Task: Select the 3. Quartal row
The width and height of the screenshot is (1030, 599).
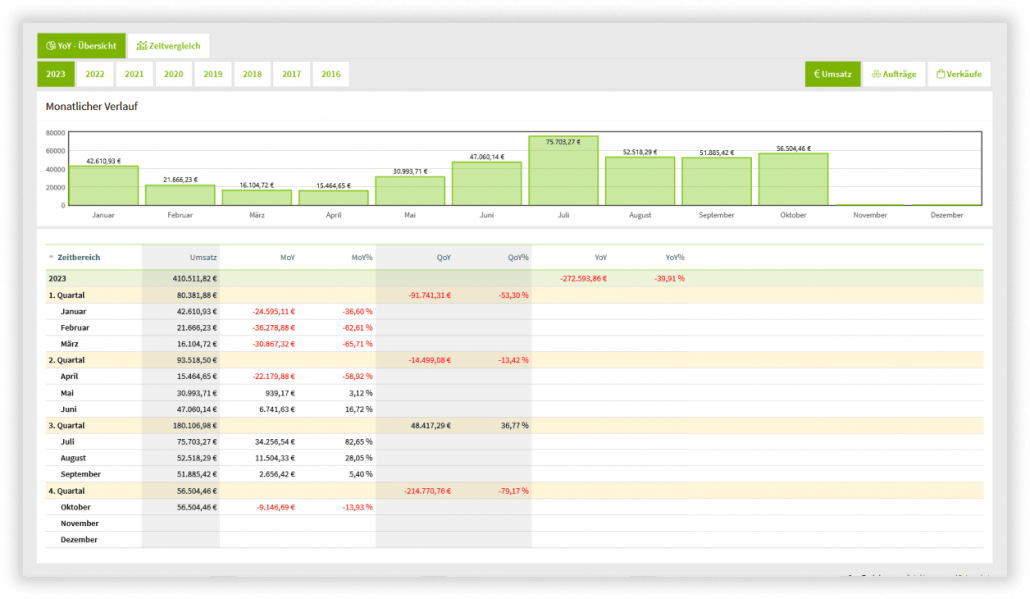Action: [x=514, y=426]
